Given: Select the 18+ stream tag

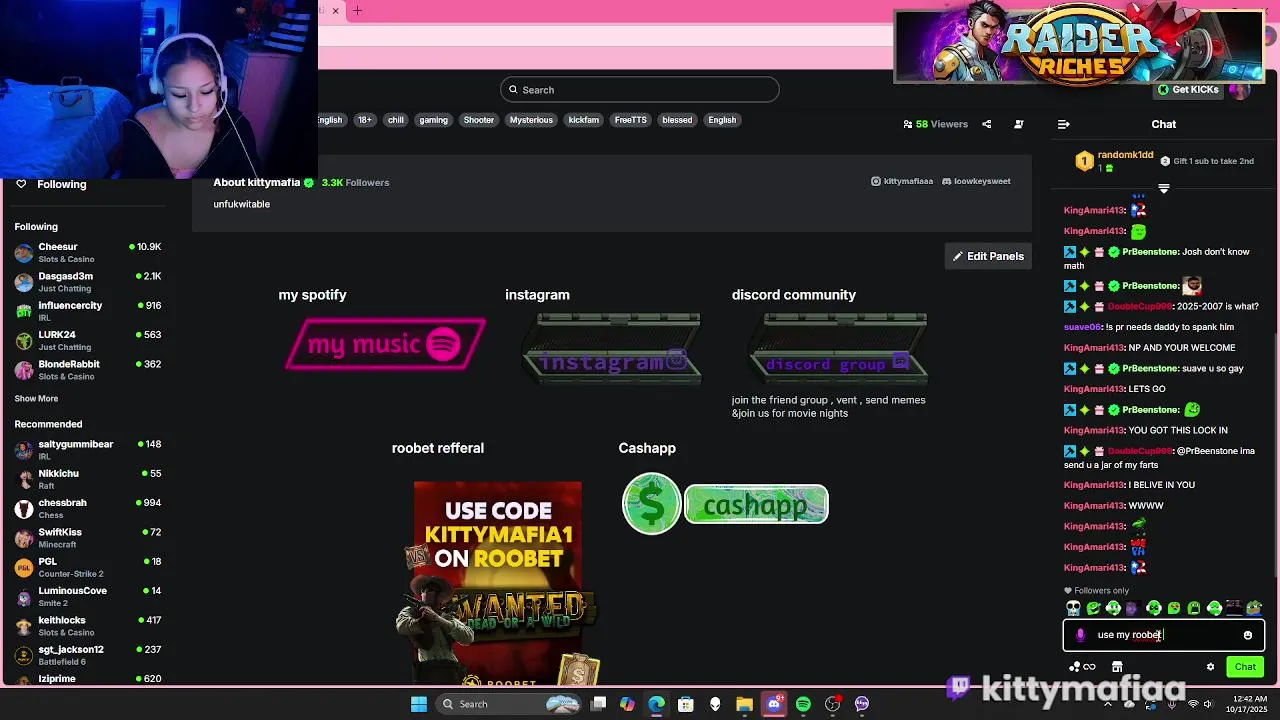Looking at the screenshot, I should (x=365, y=120).
